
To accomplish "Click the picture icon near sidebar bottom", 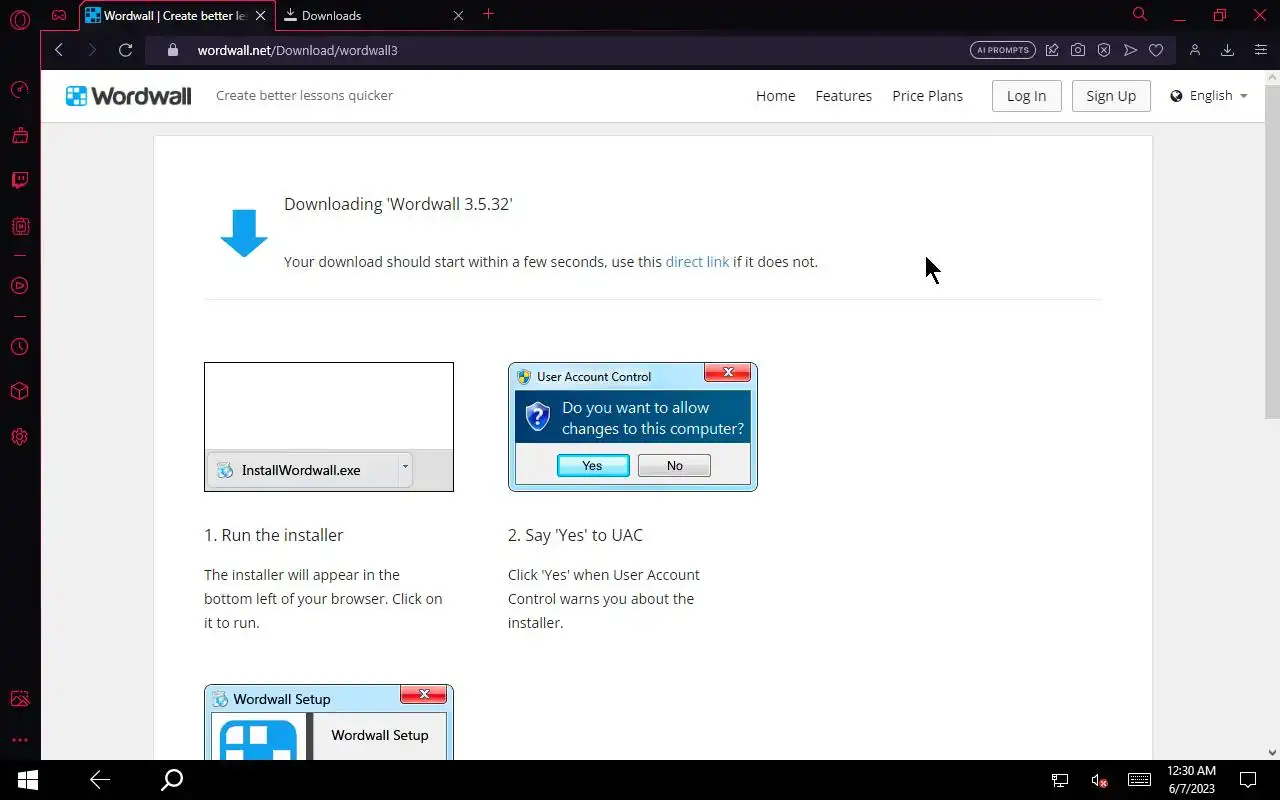I will [x=19, y=698].
